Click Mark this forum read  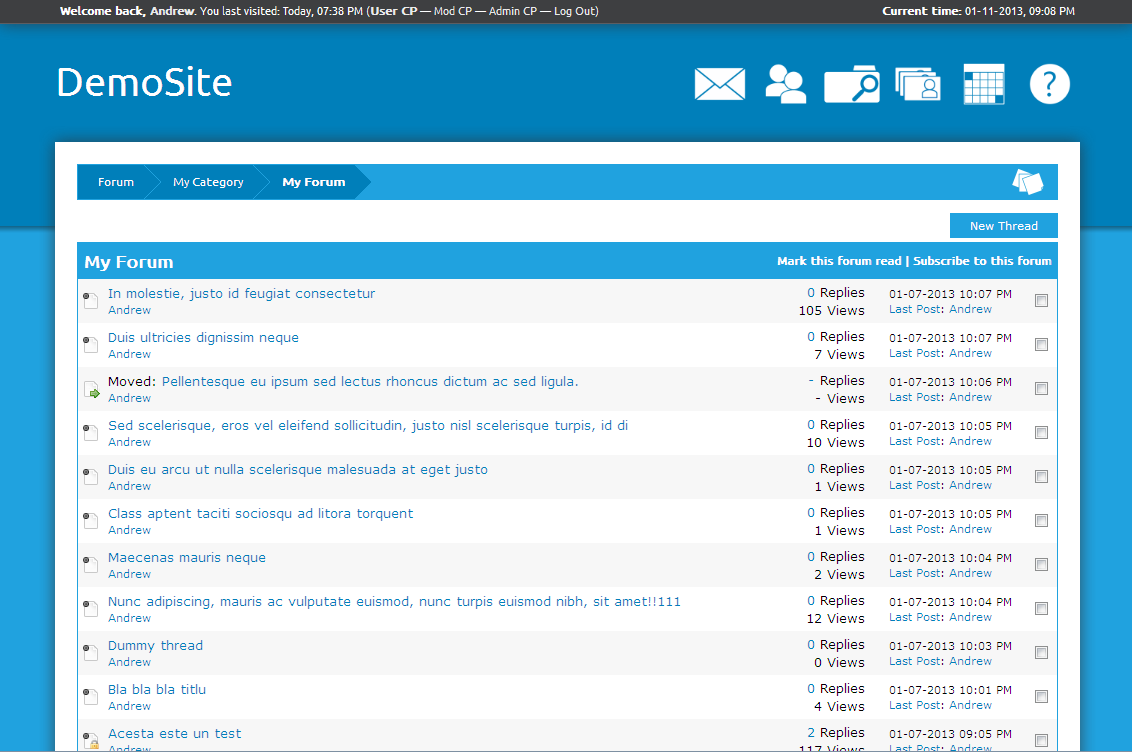tap(838, 261)
